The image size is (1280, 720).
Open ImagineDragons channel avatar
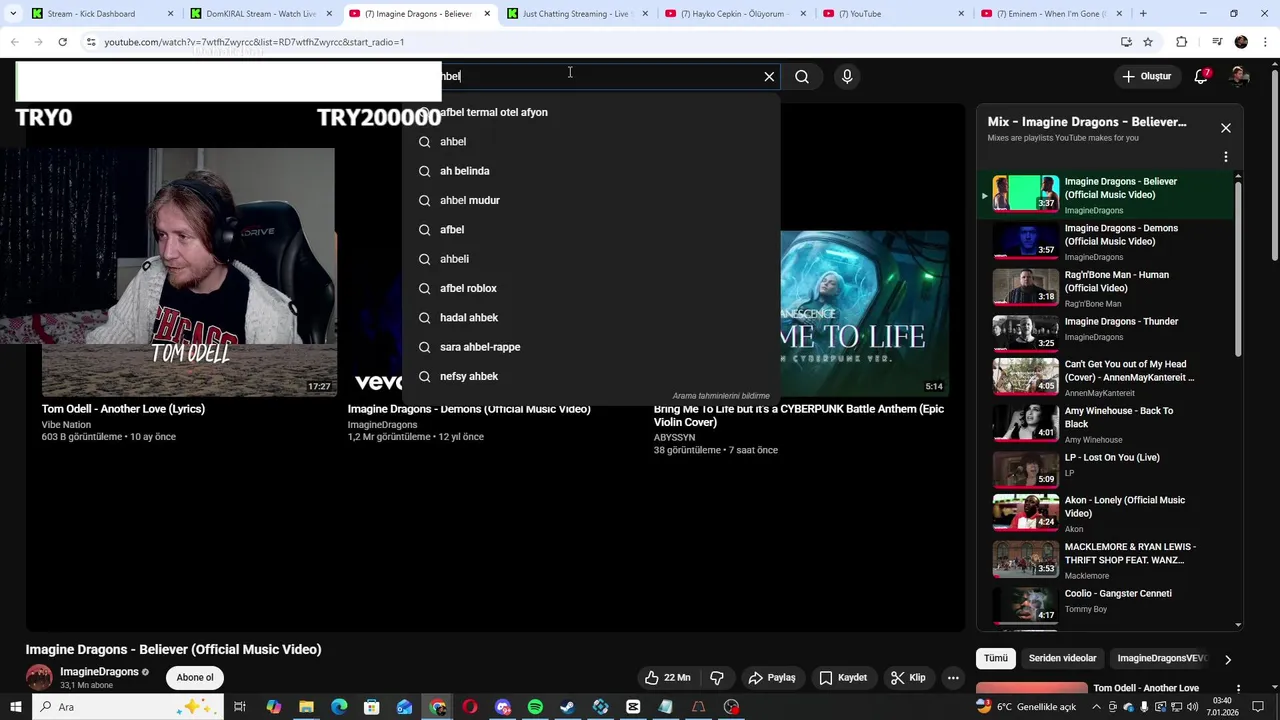(x=39, y=677)
